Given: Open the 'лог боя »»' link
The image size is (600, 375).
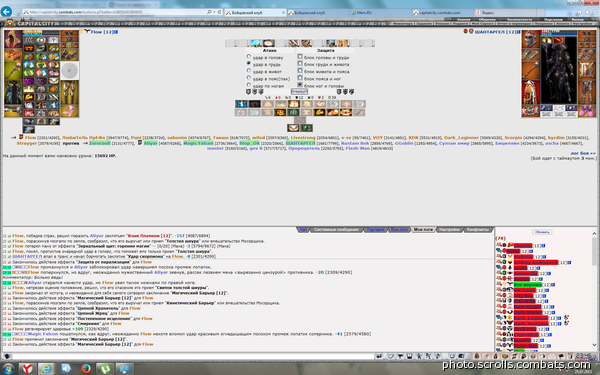Looking at the screenshot, I should pos(583,153).
